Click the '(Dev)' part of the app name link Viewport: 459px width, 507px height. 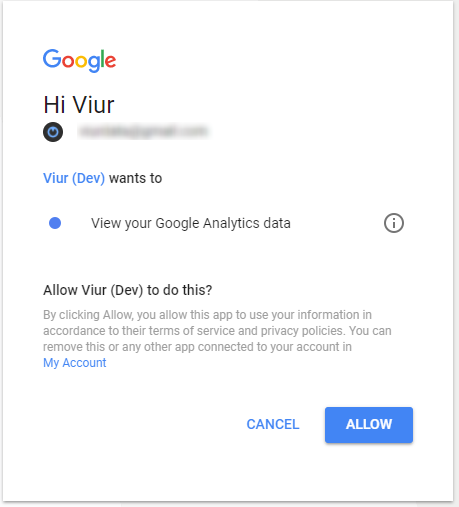click(x=88, y=178)
